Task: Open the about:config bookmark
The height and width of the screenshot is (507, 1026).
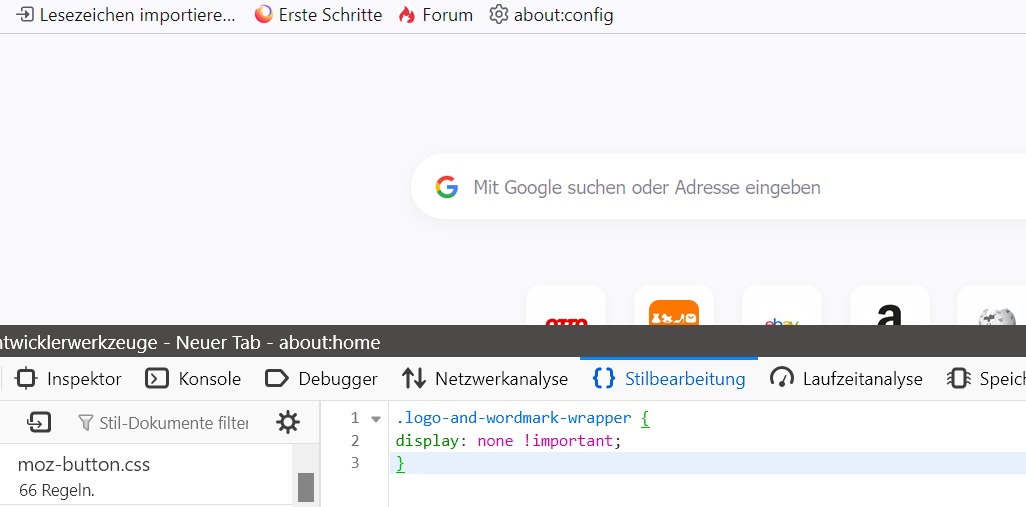Action: pos(552,15)
